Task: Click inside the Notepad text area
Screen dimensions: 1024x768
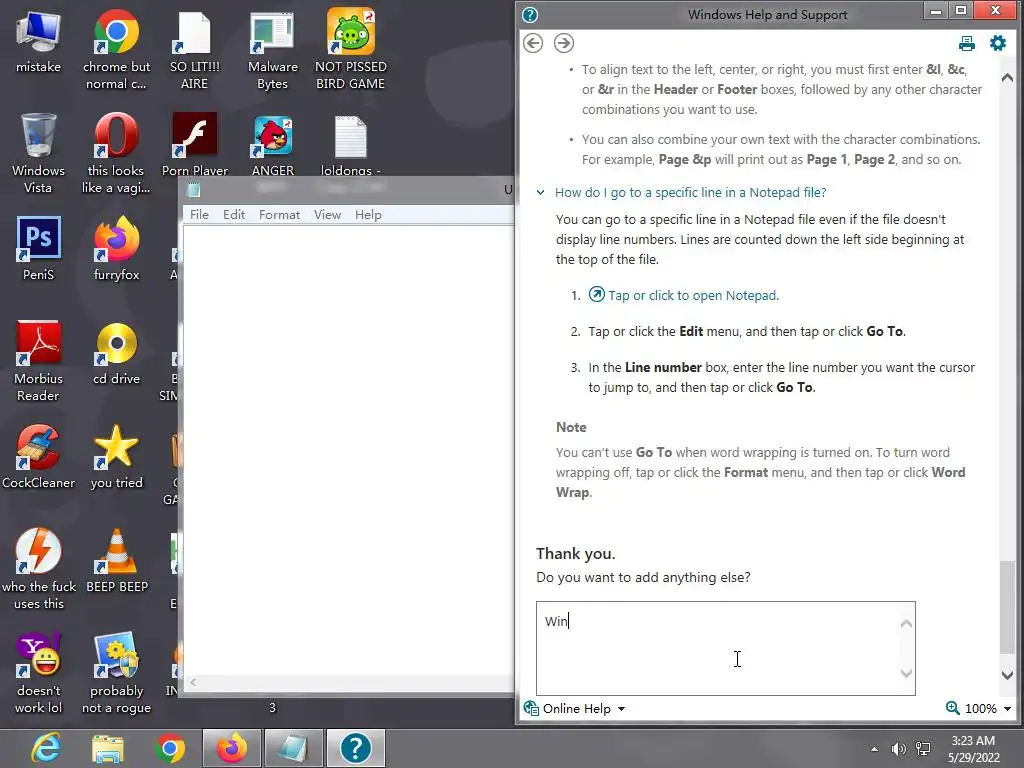Action: coord(349,451)
